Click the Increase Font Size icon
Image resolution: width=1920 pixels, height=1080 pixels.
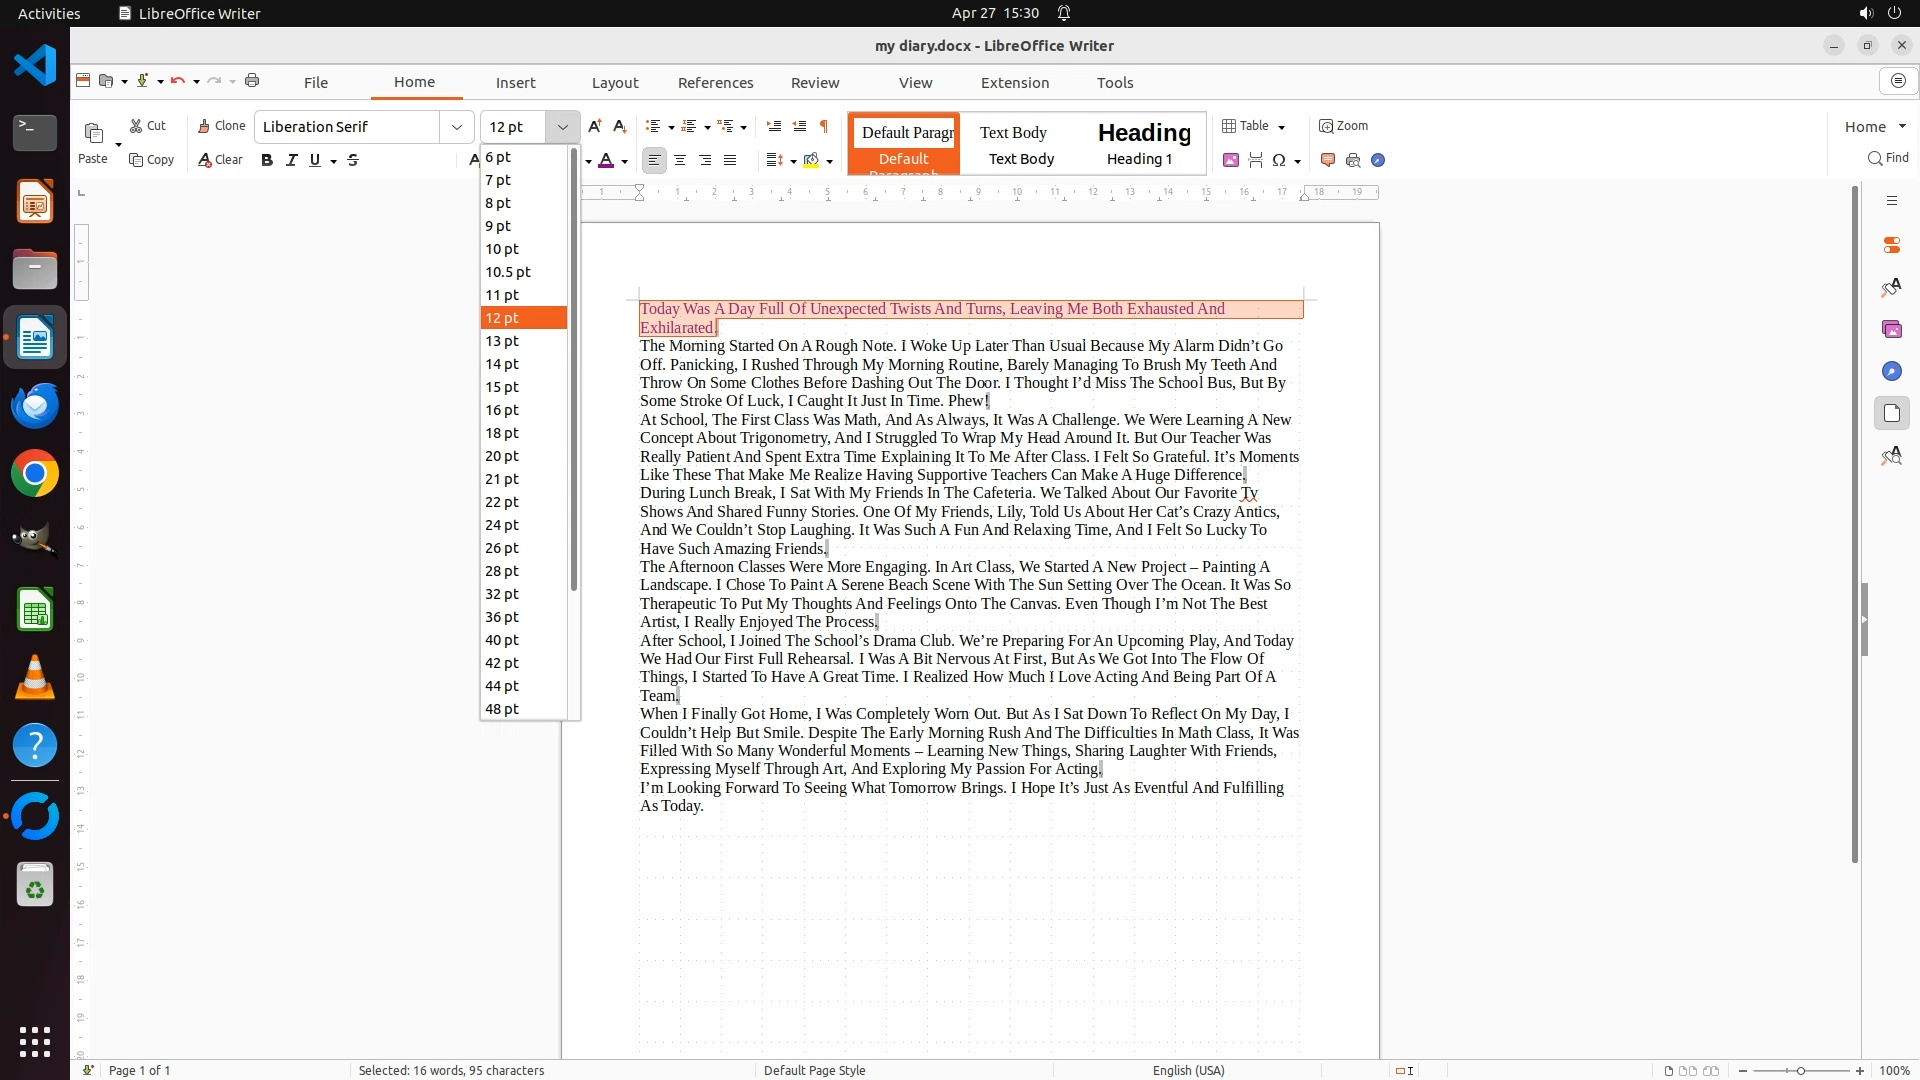coord(595,126)
